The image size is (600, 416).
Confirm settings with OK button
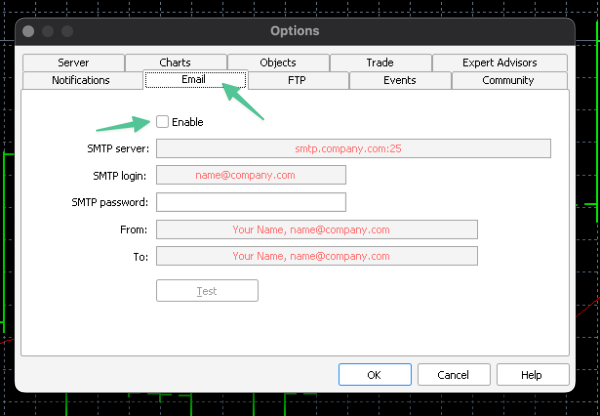pyautogui.click(x=374, y=375)
